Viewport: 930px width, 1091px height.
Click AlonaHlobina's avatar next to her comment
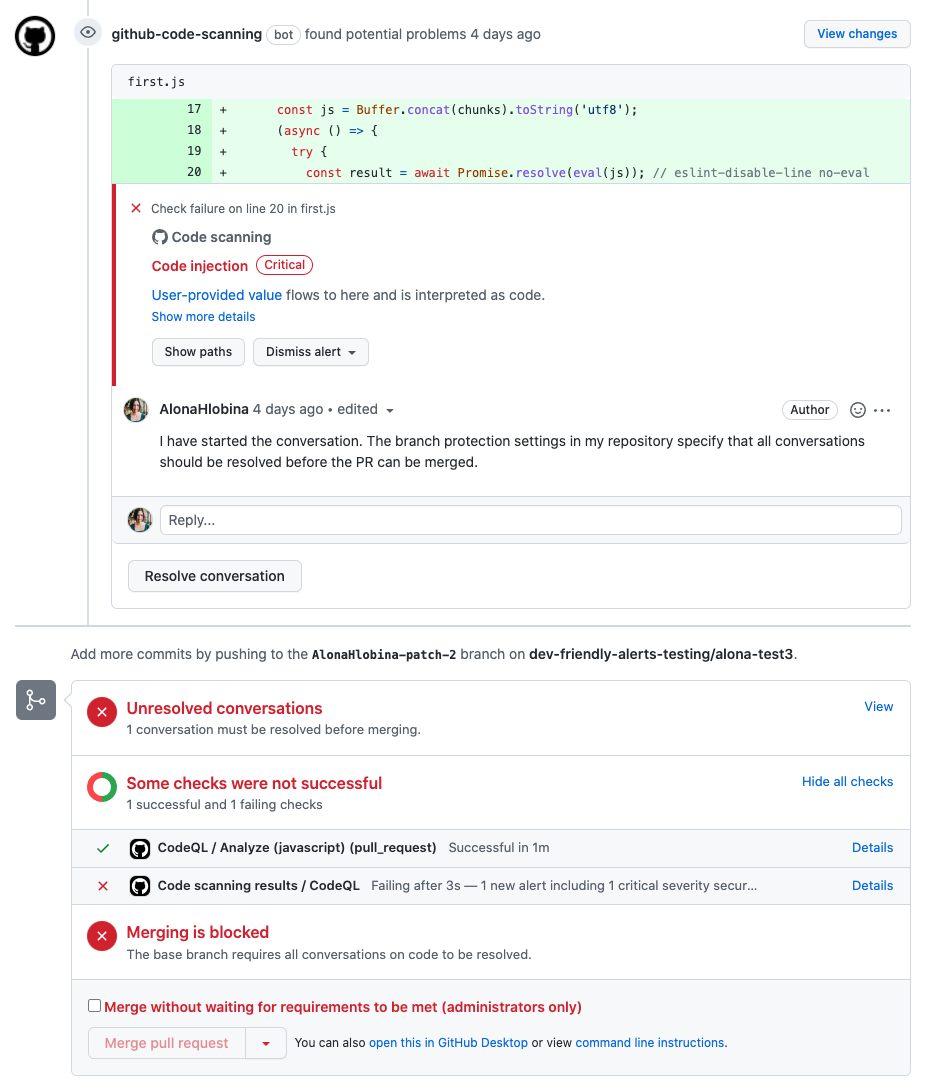tap(136, 410)
